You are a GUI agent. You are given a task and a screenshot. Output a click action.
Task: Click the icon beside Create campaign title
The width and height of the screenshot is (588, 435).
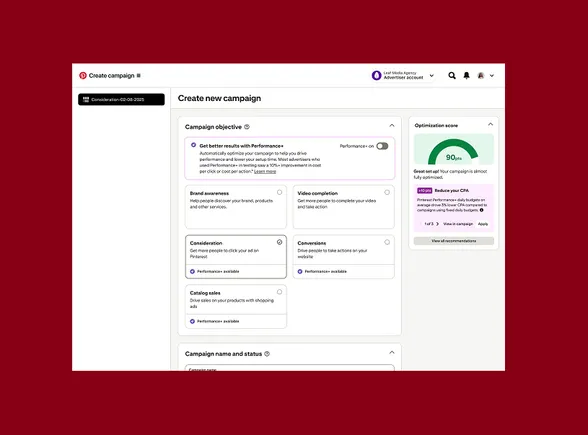click(138, 75)
